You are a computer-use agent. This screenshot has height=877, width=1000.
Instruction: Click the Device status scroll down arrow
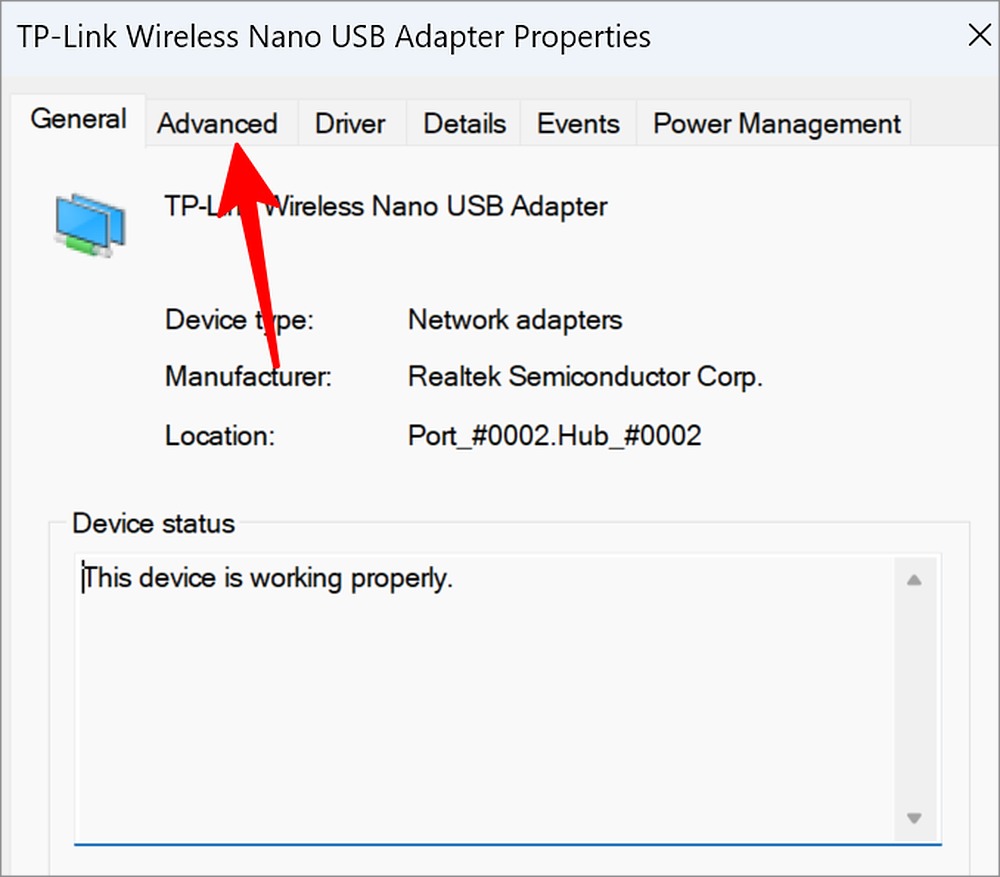coord(913,818)
